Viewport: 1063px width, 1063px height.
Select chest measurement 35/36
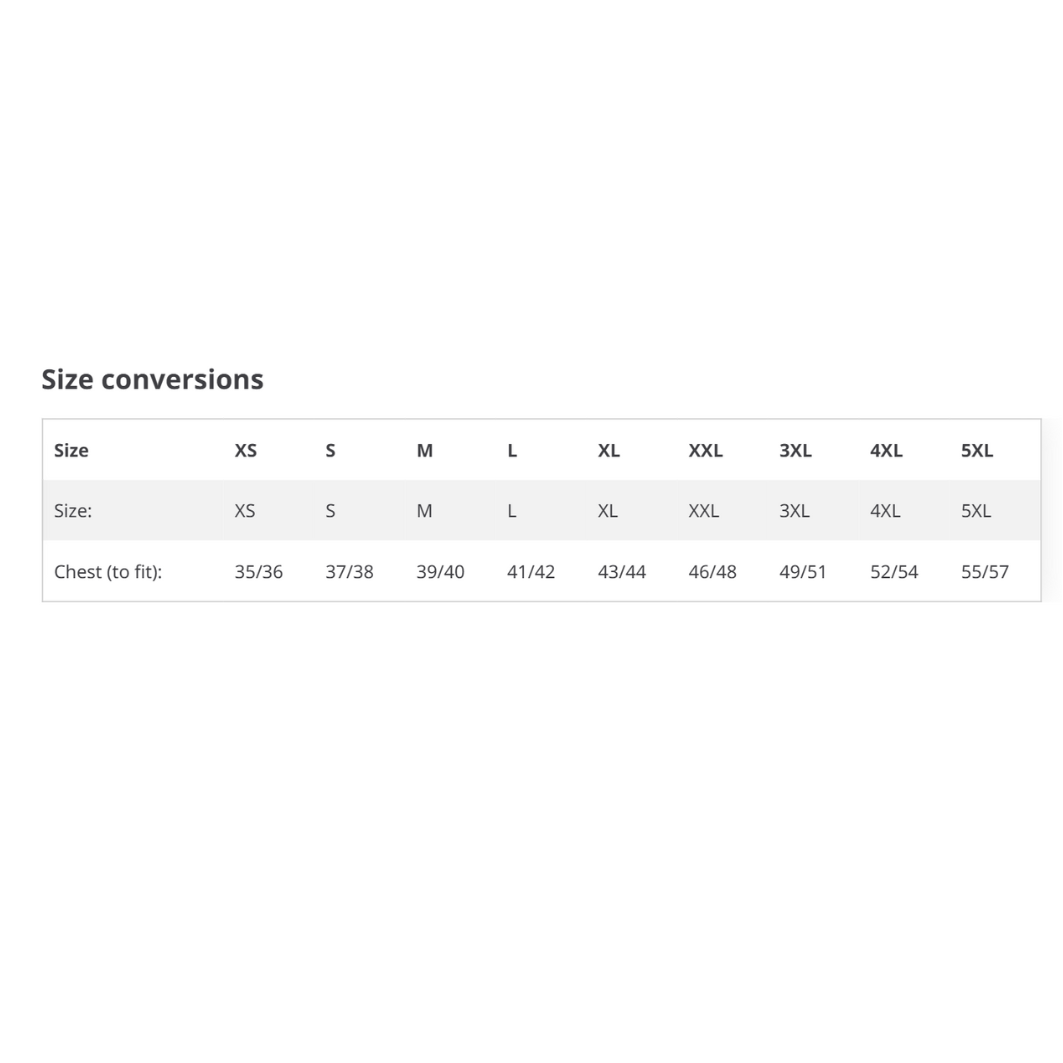(259, 572)
